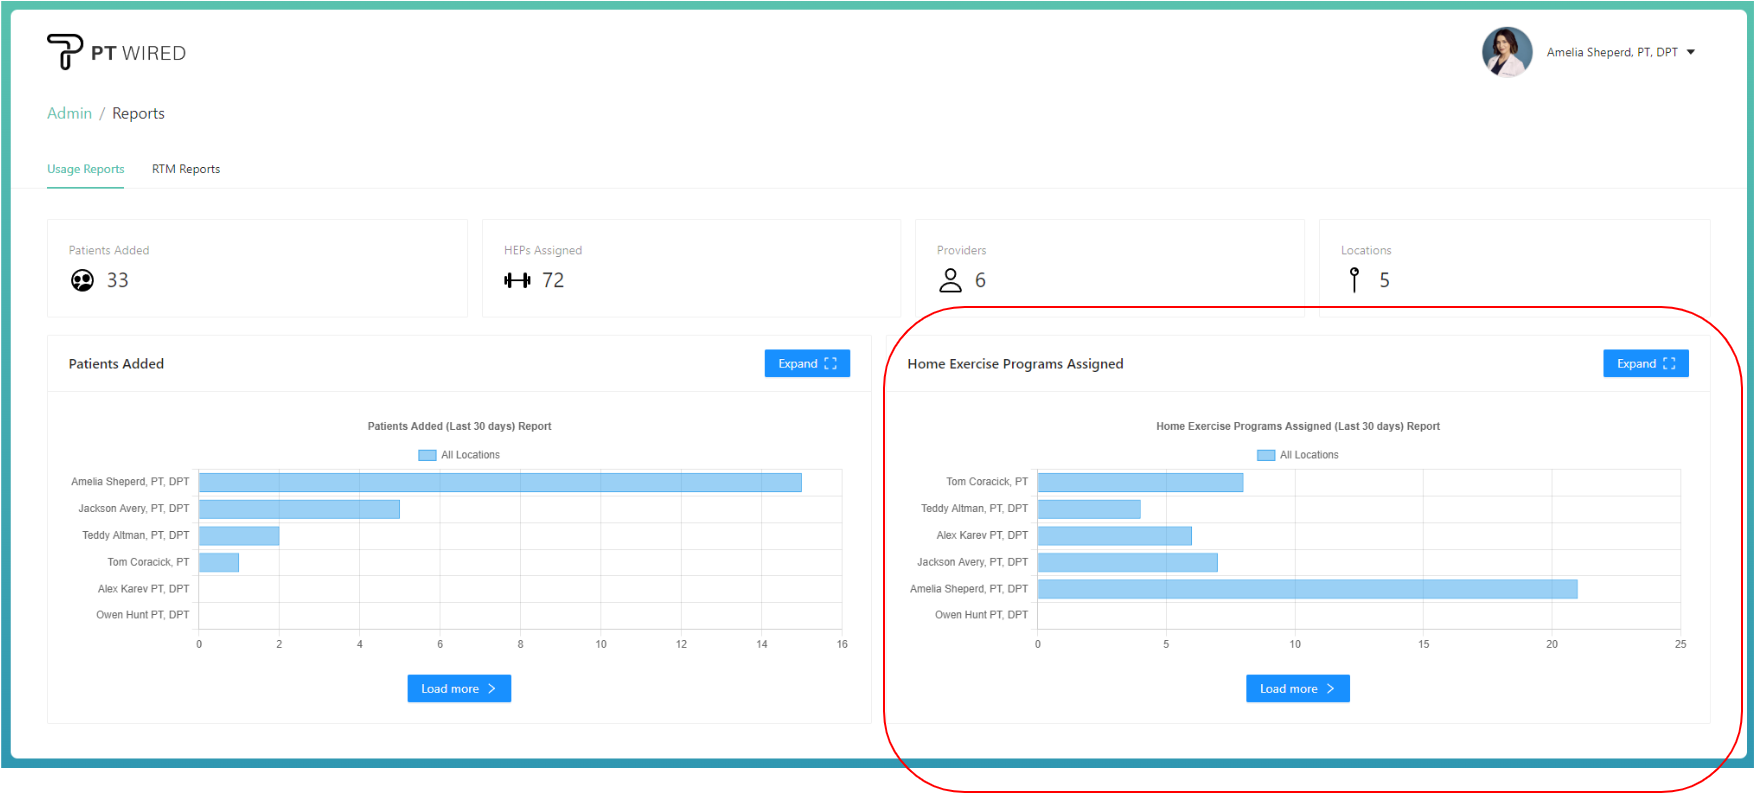Select the Usage Reports tab

[x=86, y=169]
